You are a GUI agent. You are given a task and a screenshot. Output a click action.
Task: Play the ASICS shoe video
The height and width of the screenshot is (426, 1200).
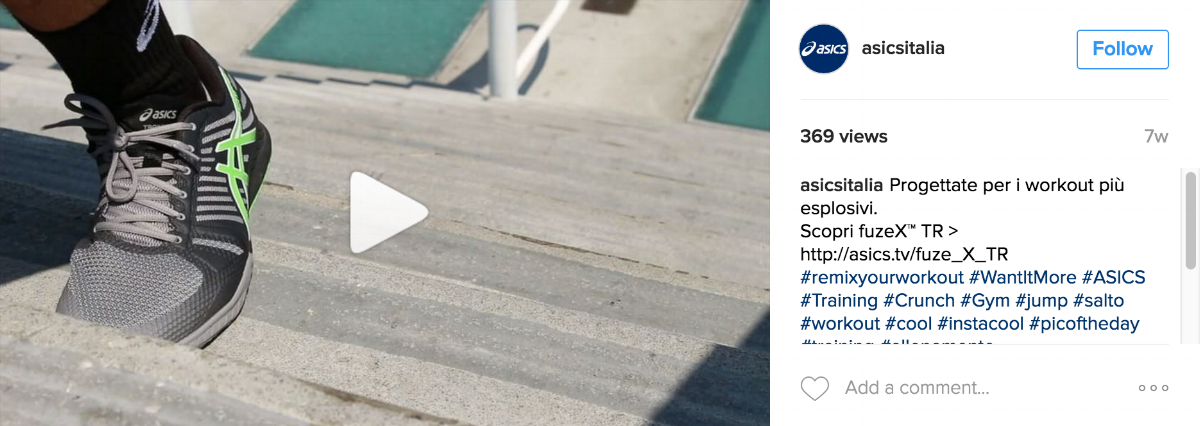point(388,212)
